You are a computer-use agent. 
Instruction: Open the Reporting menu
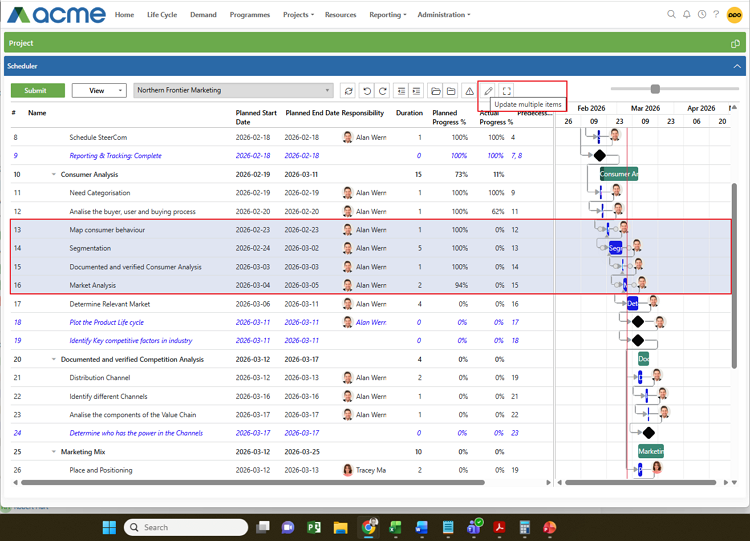[x=387, y=15]
